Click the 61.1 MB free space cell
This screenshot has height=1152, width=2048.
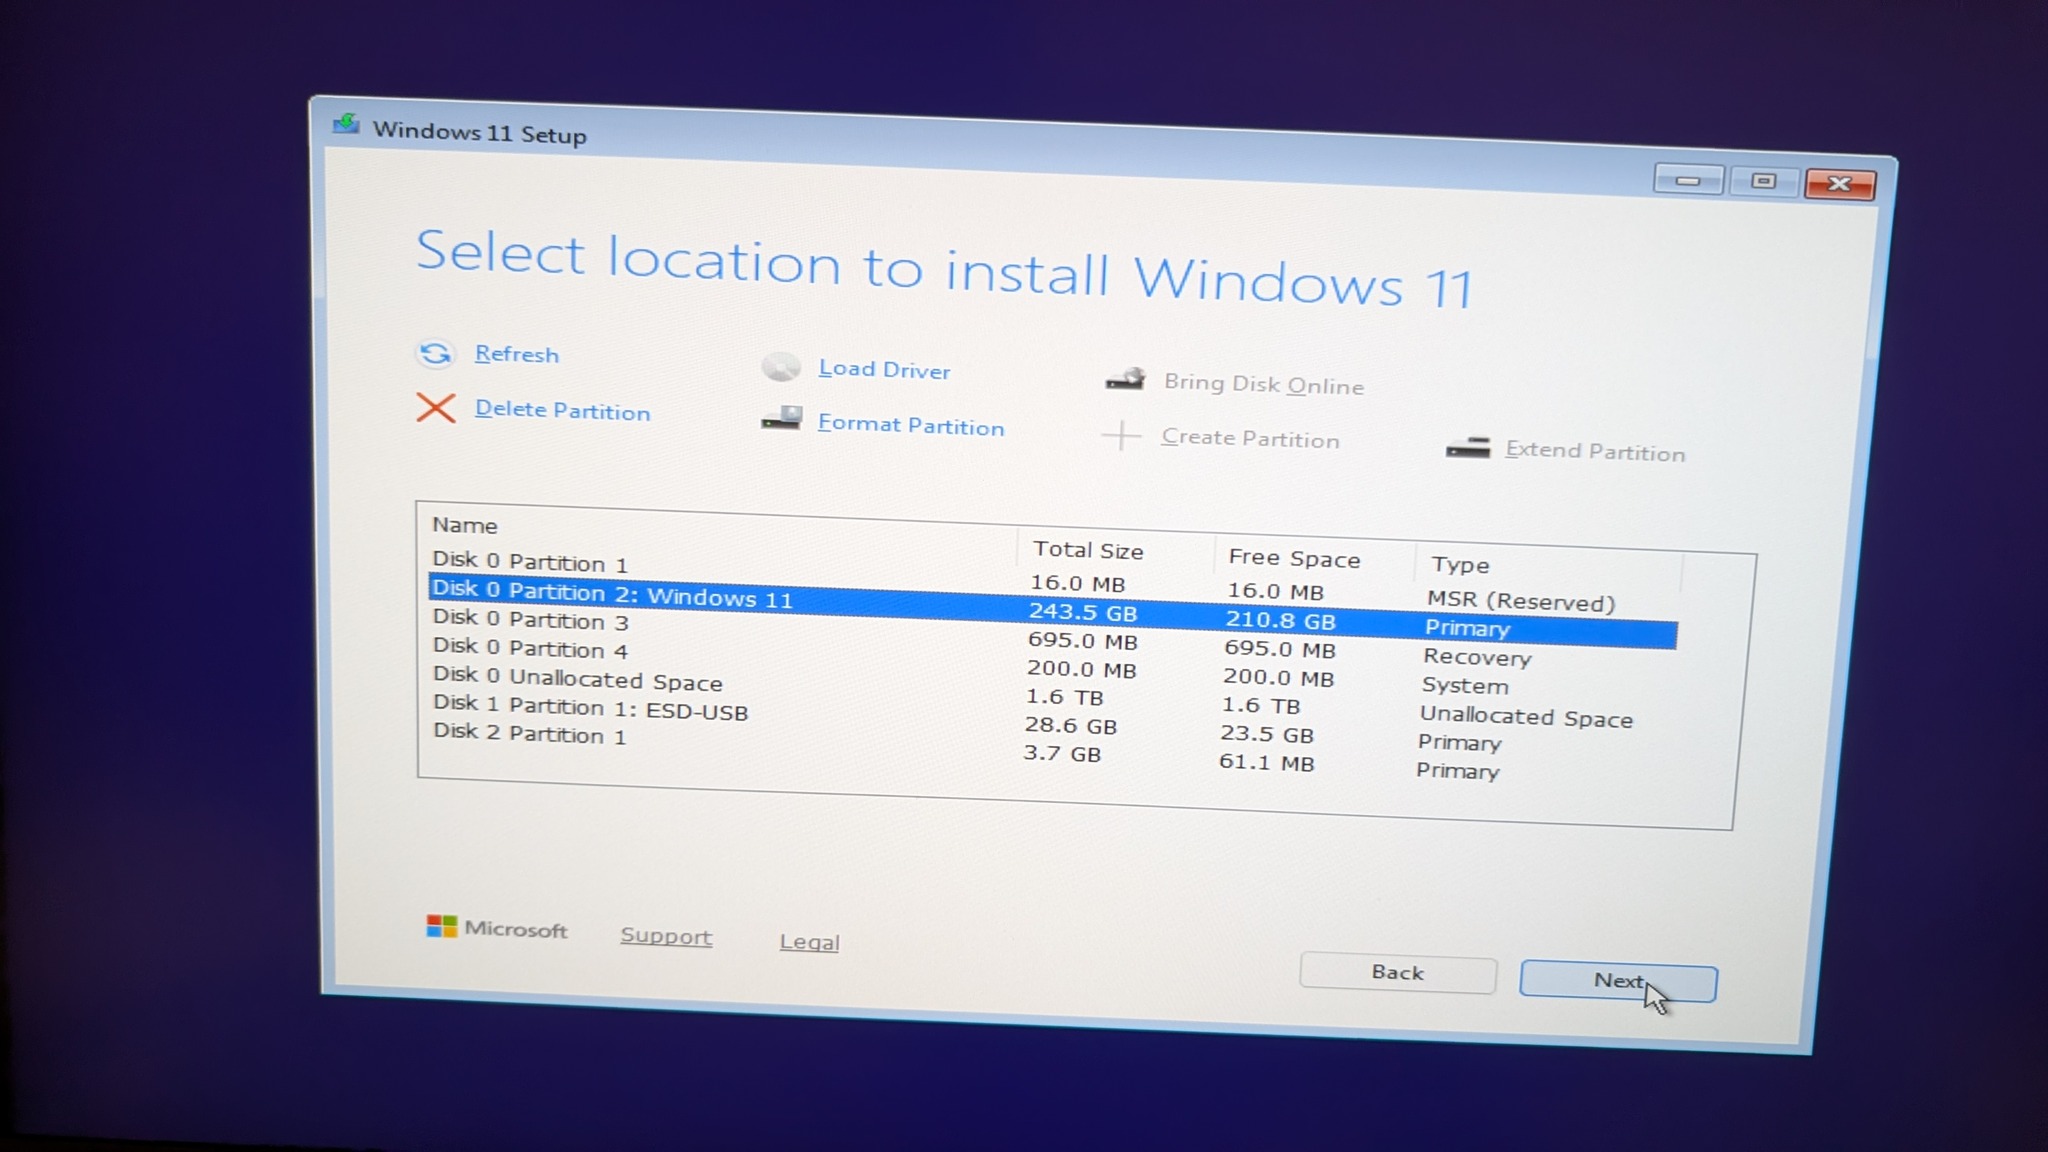(1267, 762)
